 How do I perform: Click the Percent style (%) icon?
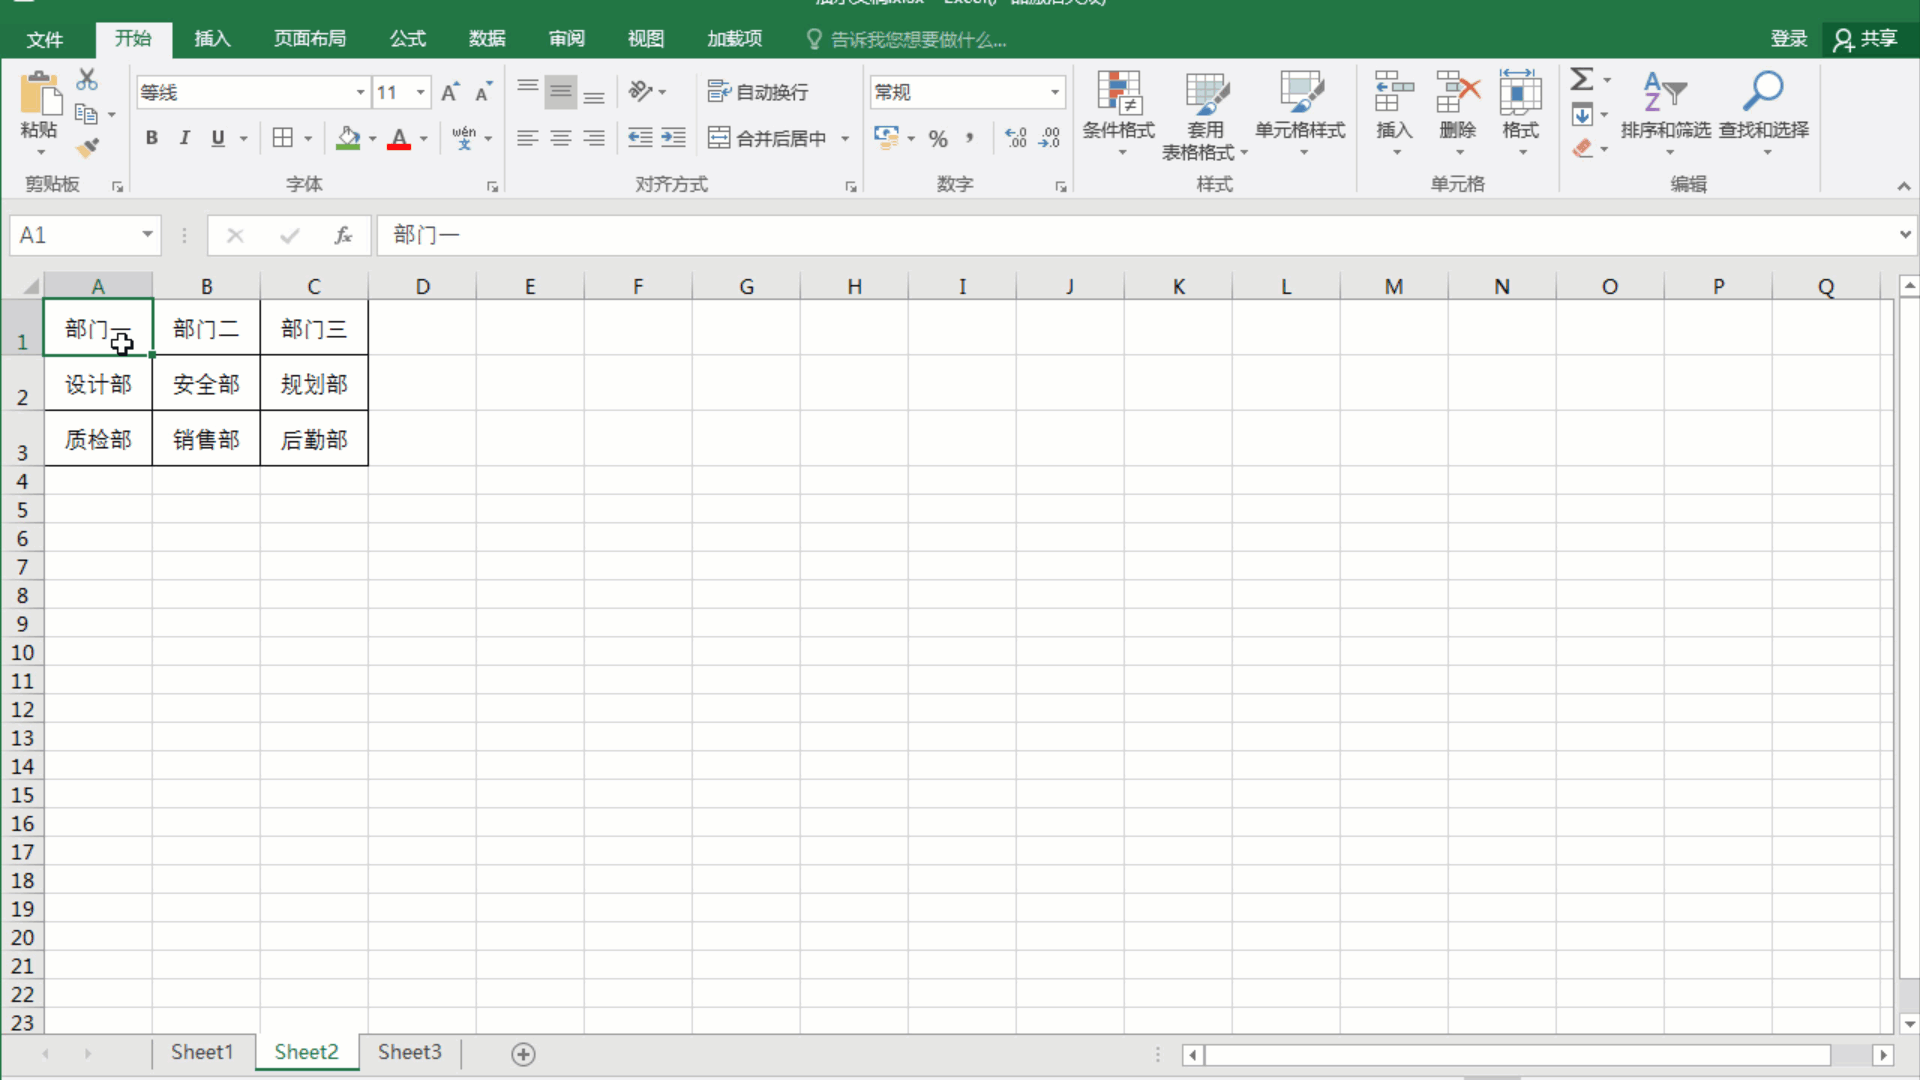click(938, 138)
